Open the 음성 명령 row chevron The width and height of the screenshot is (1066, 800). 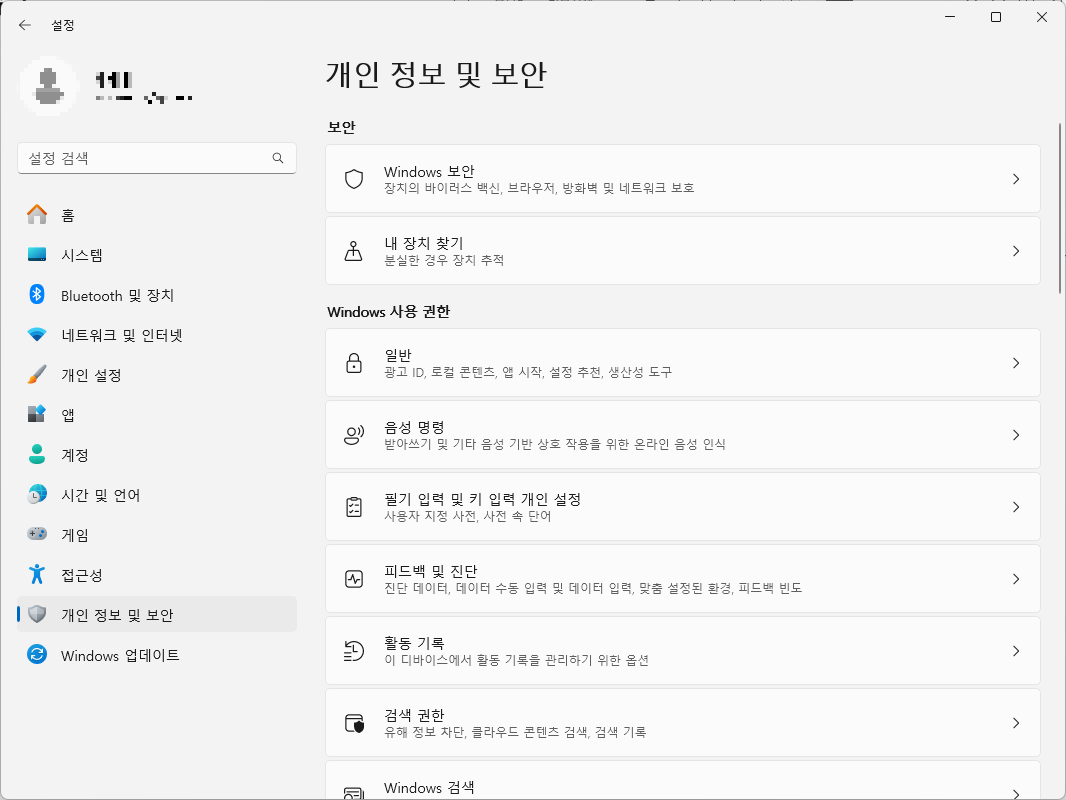(1016, 435)
